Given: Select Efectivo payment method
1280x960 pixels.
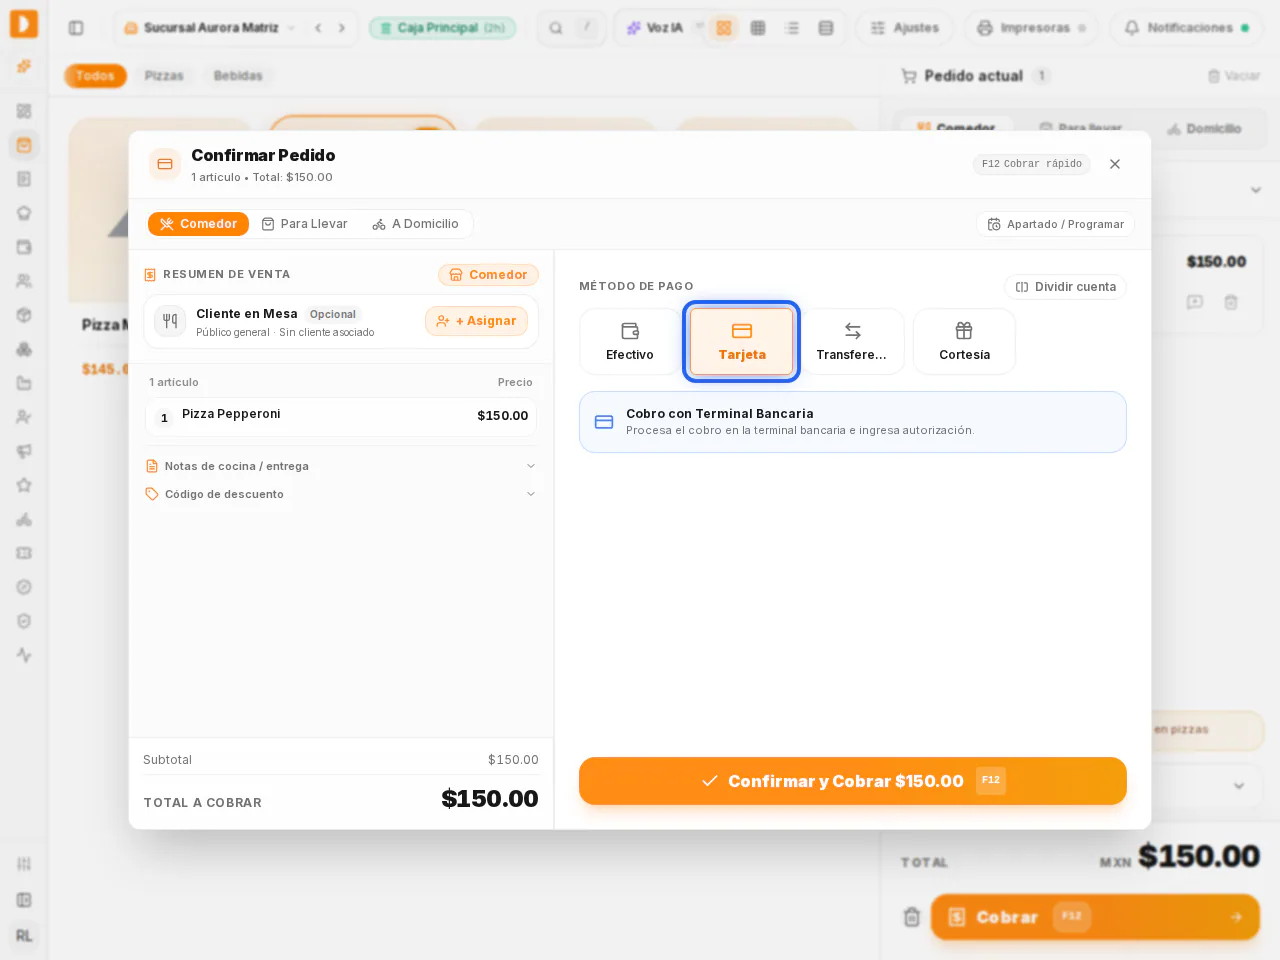Looking at the screenshot, I should coord(630,342).
